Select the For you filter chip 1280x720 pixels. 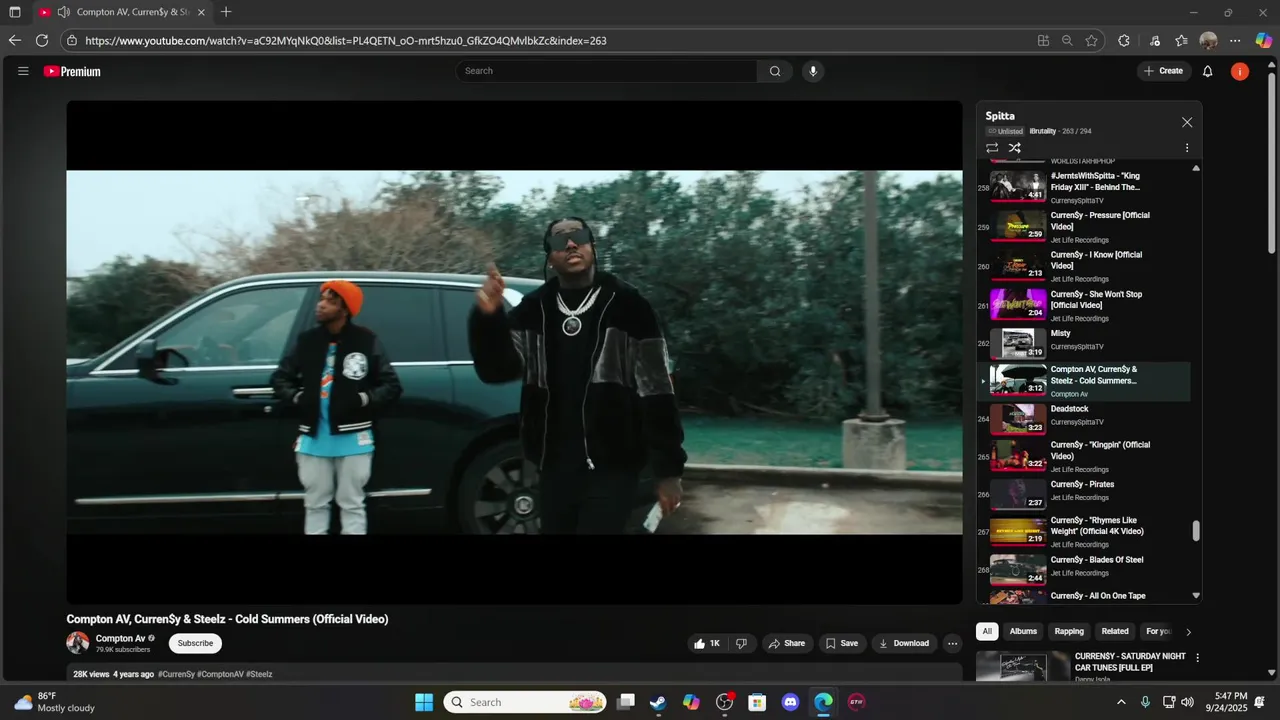point(1158,632)
